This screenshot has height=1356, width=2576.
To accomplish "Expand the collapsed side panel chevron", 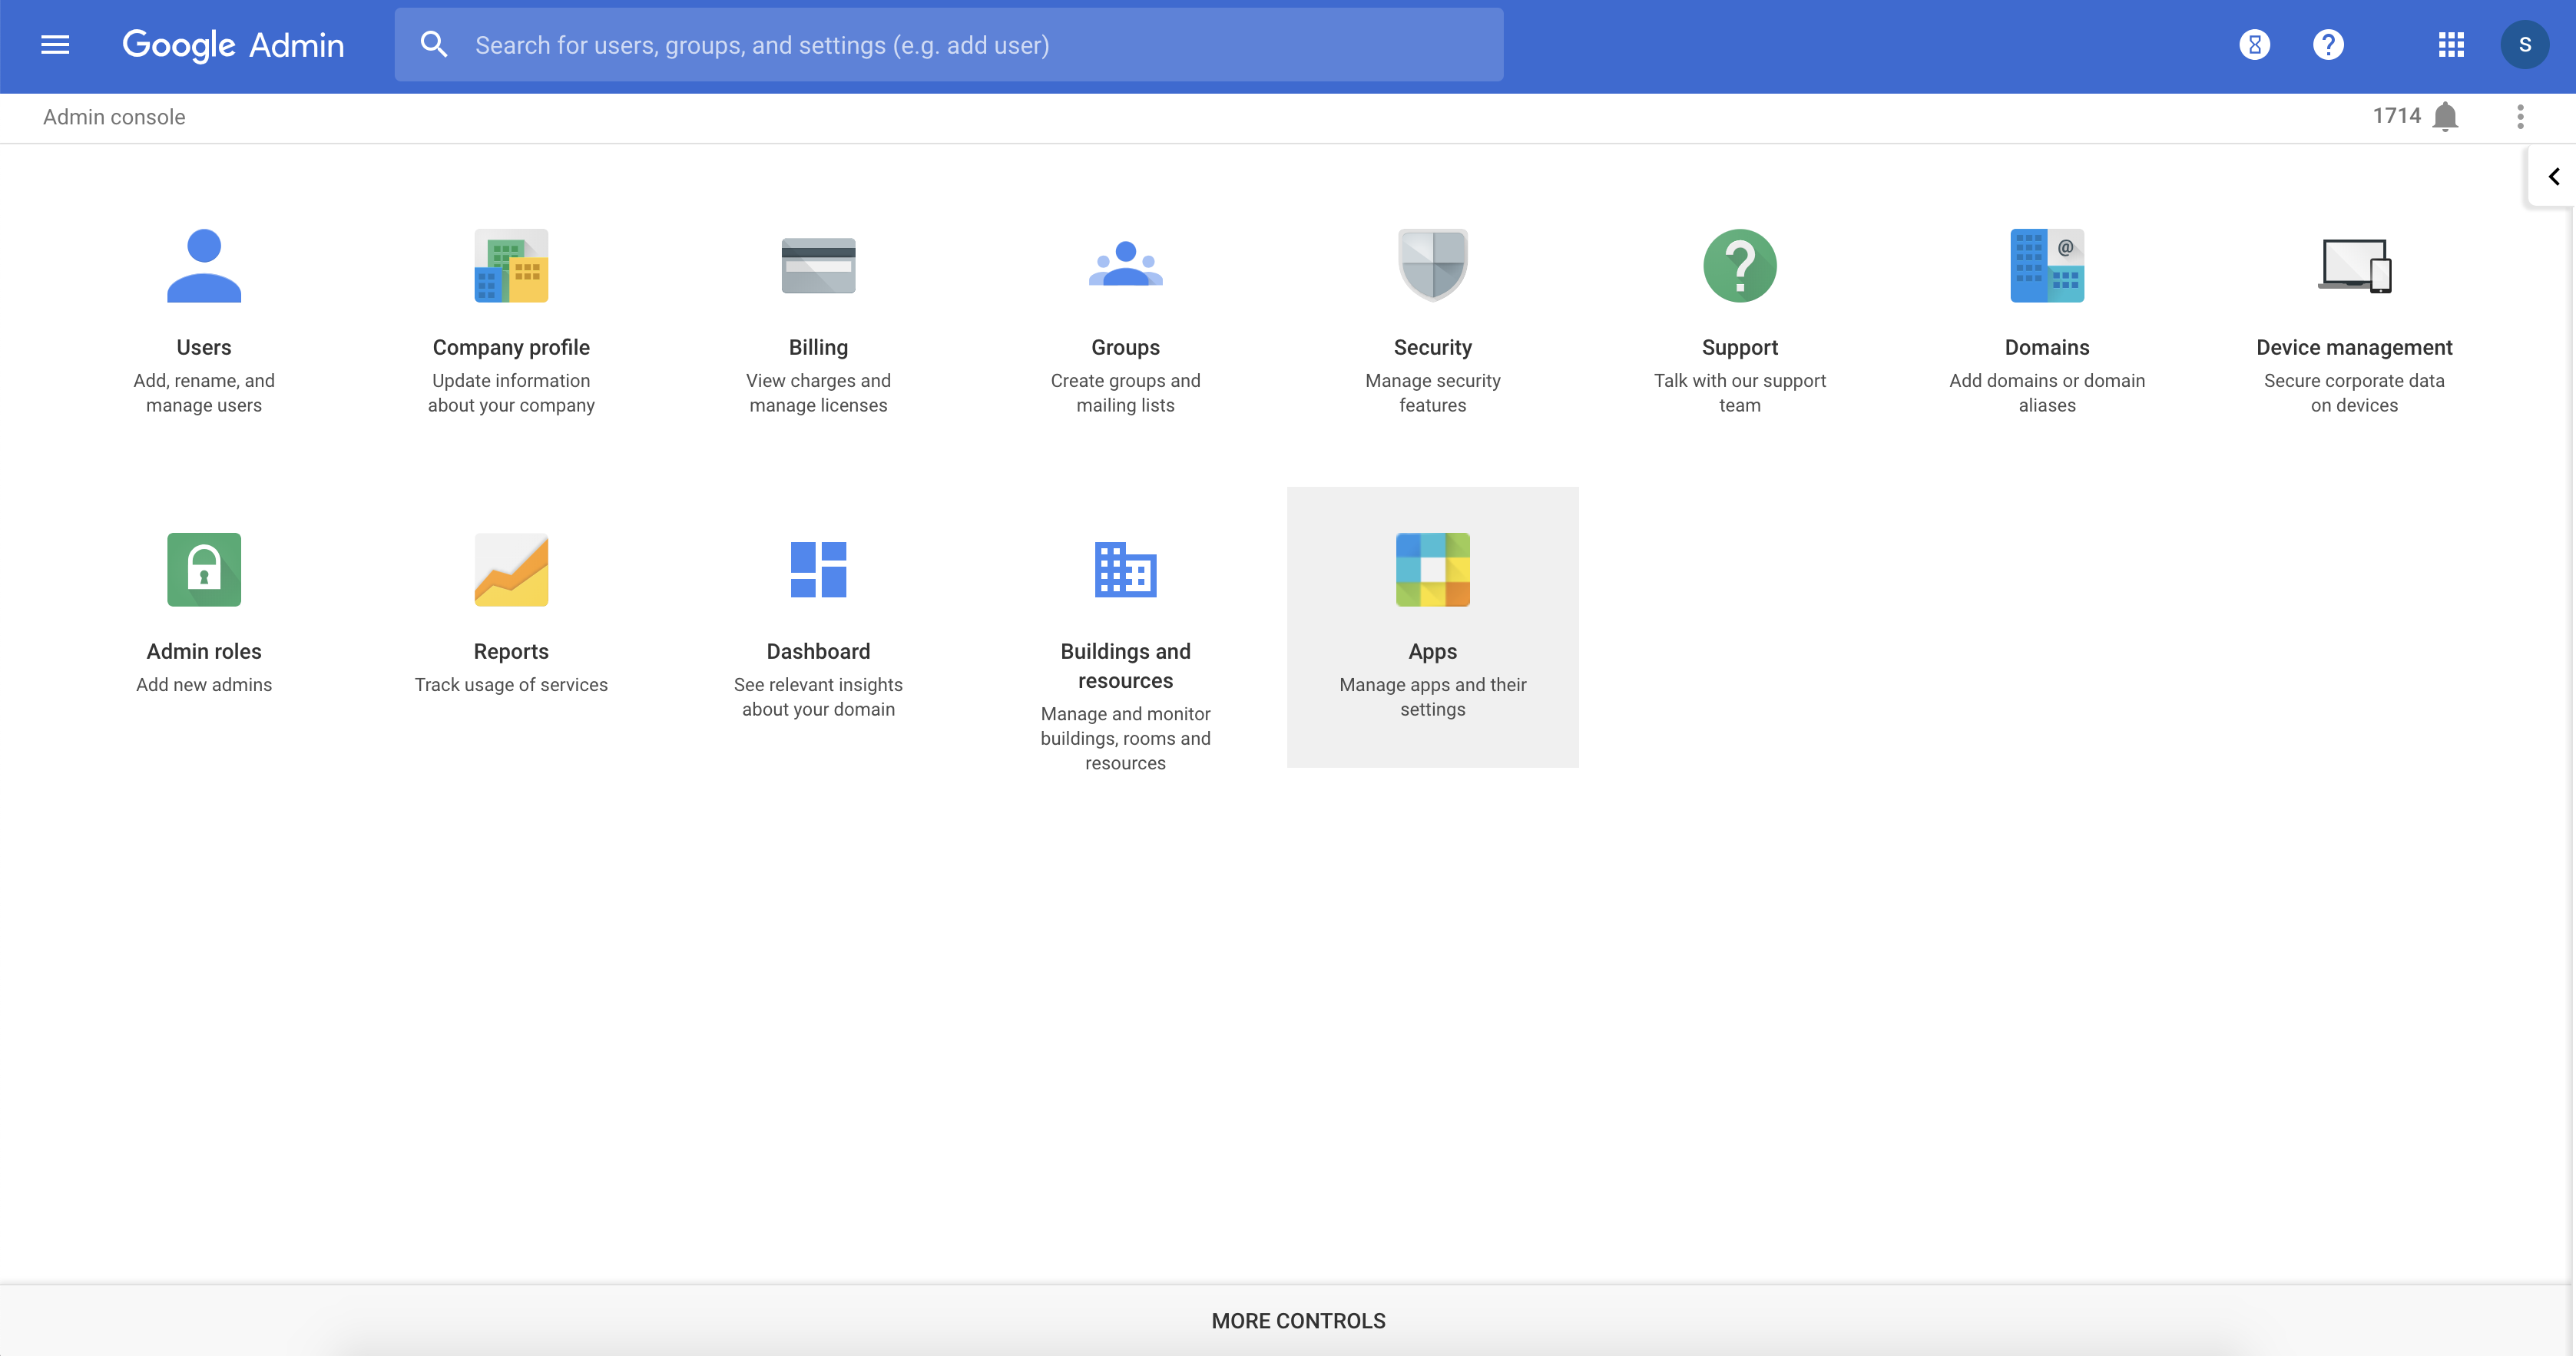I will (x=2553, y=177).
